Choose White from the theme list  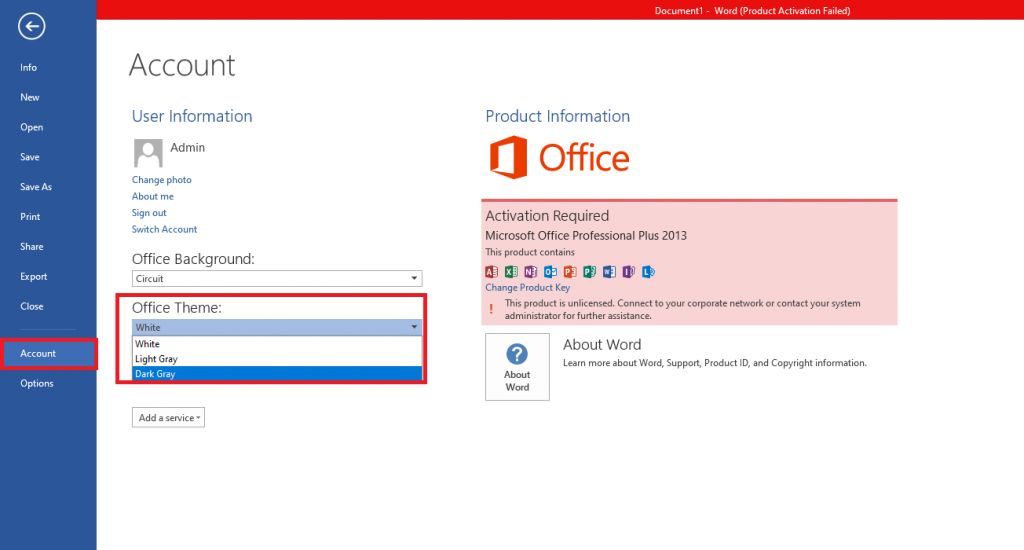[277, 344]
